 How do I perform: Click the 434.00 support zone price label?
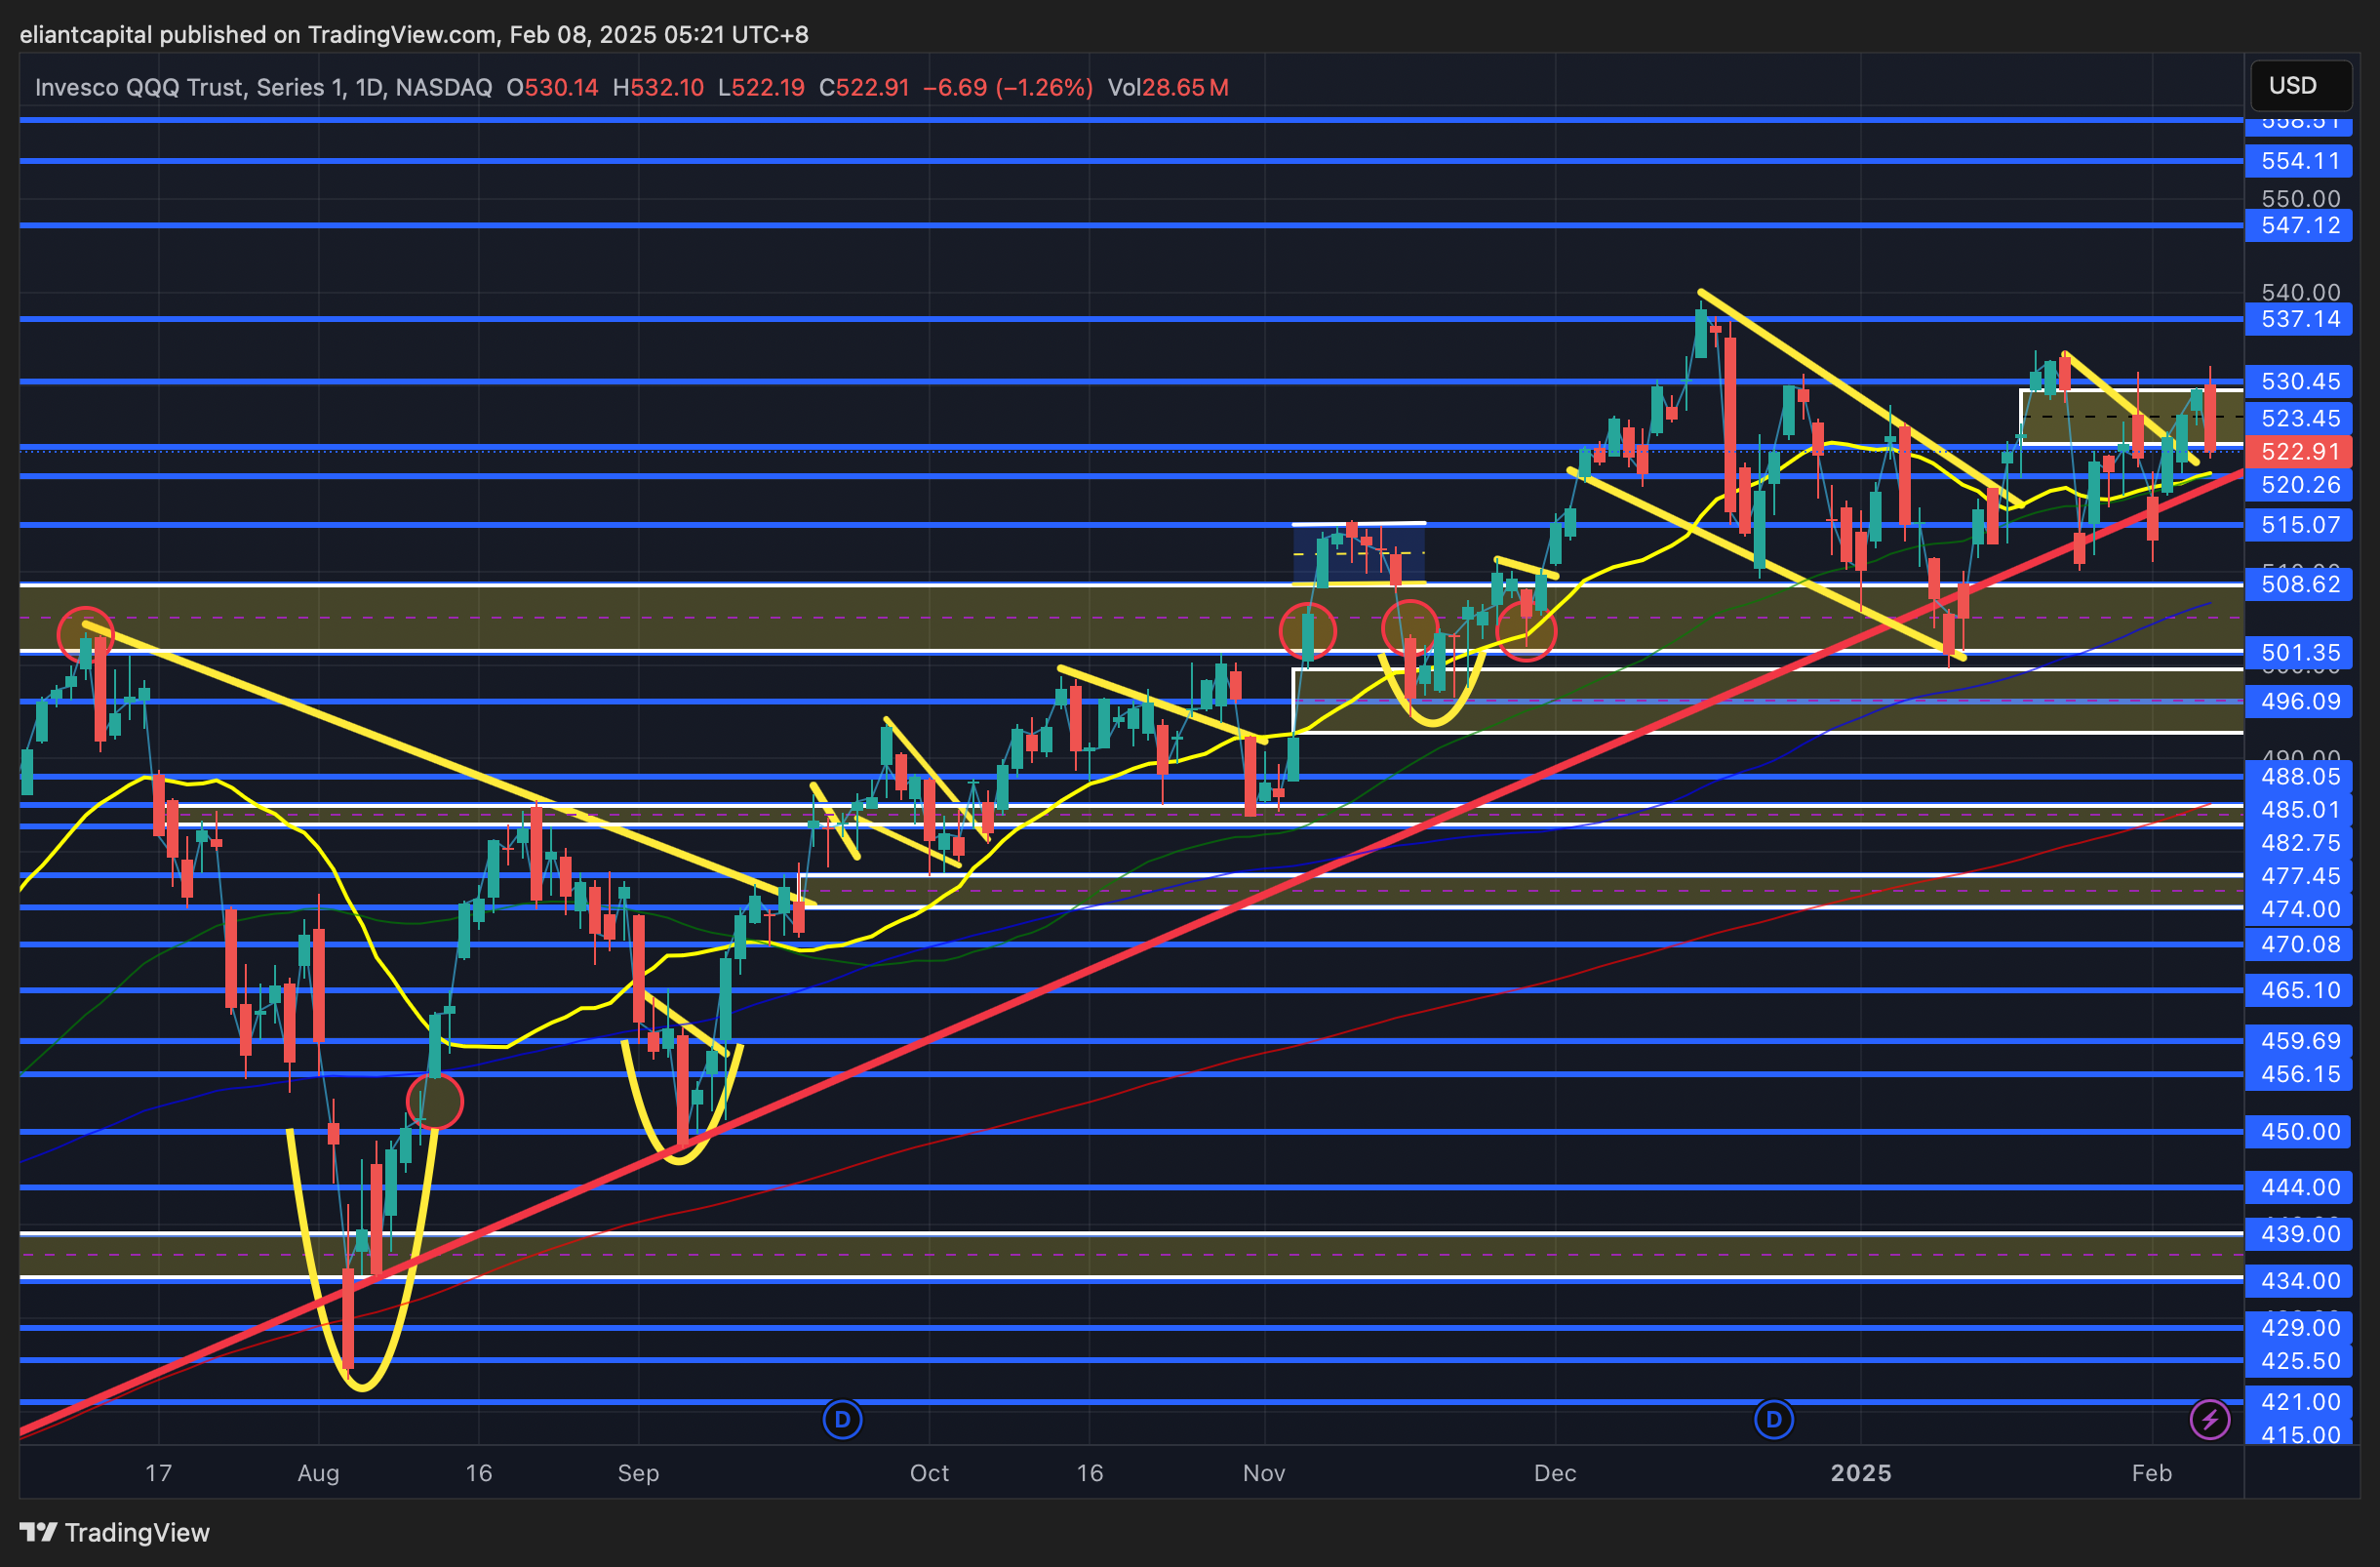(2299, 1281)
